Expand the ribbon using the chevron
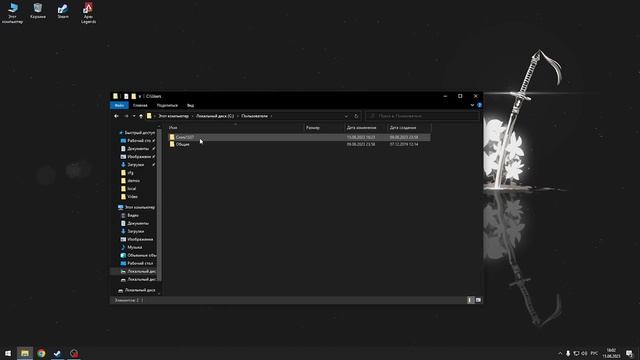The height and width of the screenshot is (360, 640). coord(472,105)
